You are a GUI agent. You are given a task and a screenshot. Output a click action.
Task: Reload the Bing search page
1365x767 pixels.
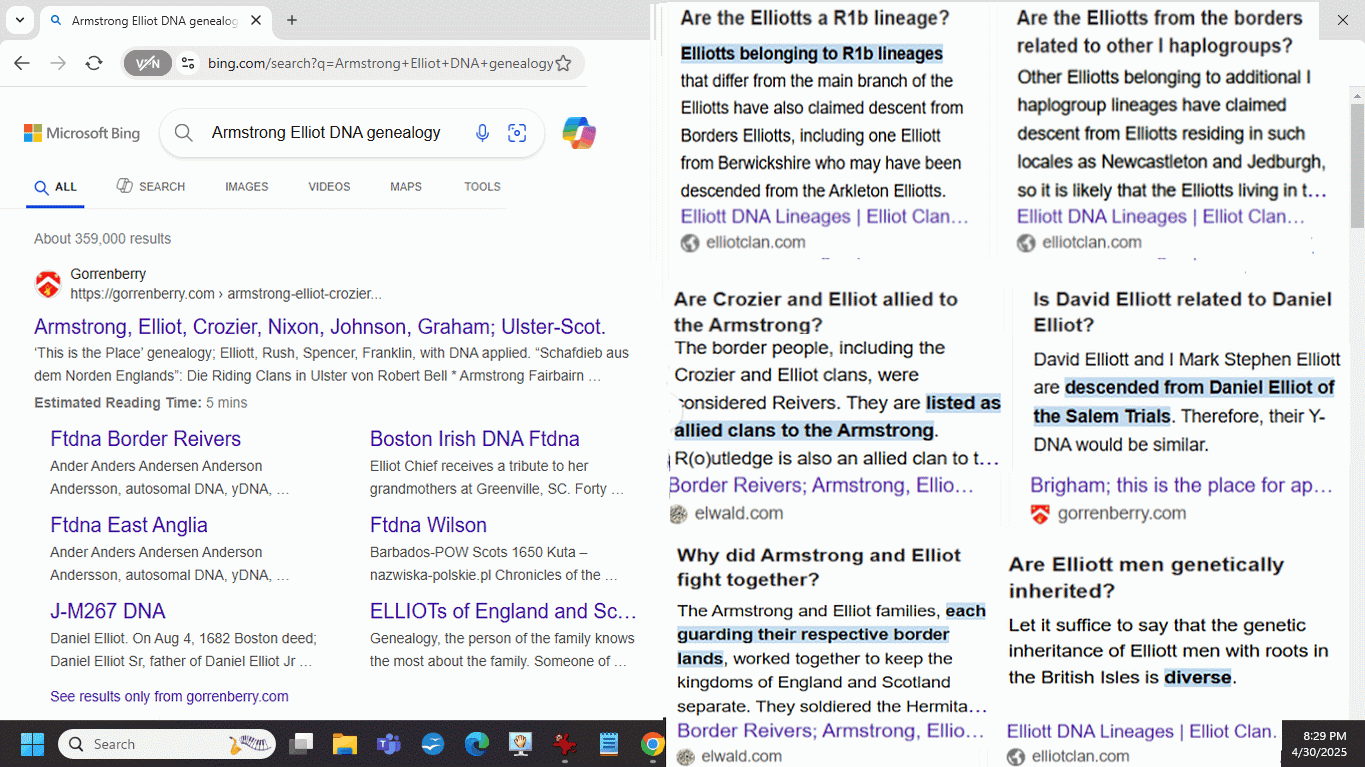pyautogui.click(x=94, y=63)
